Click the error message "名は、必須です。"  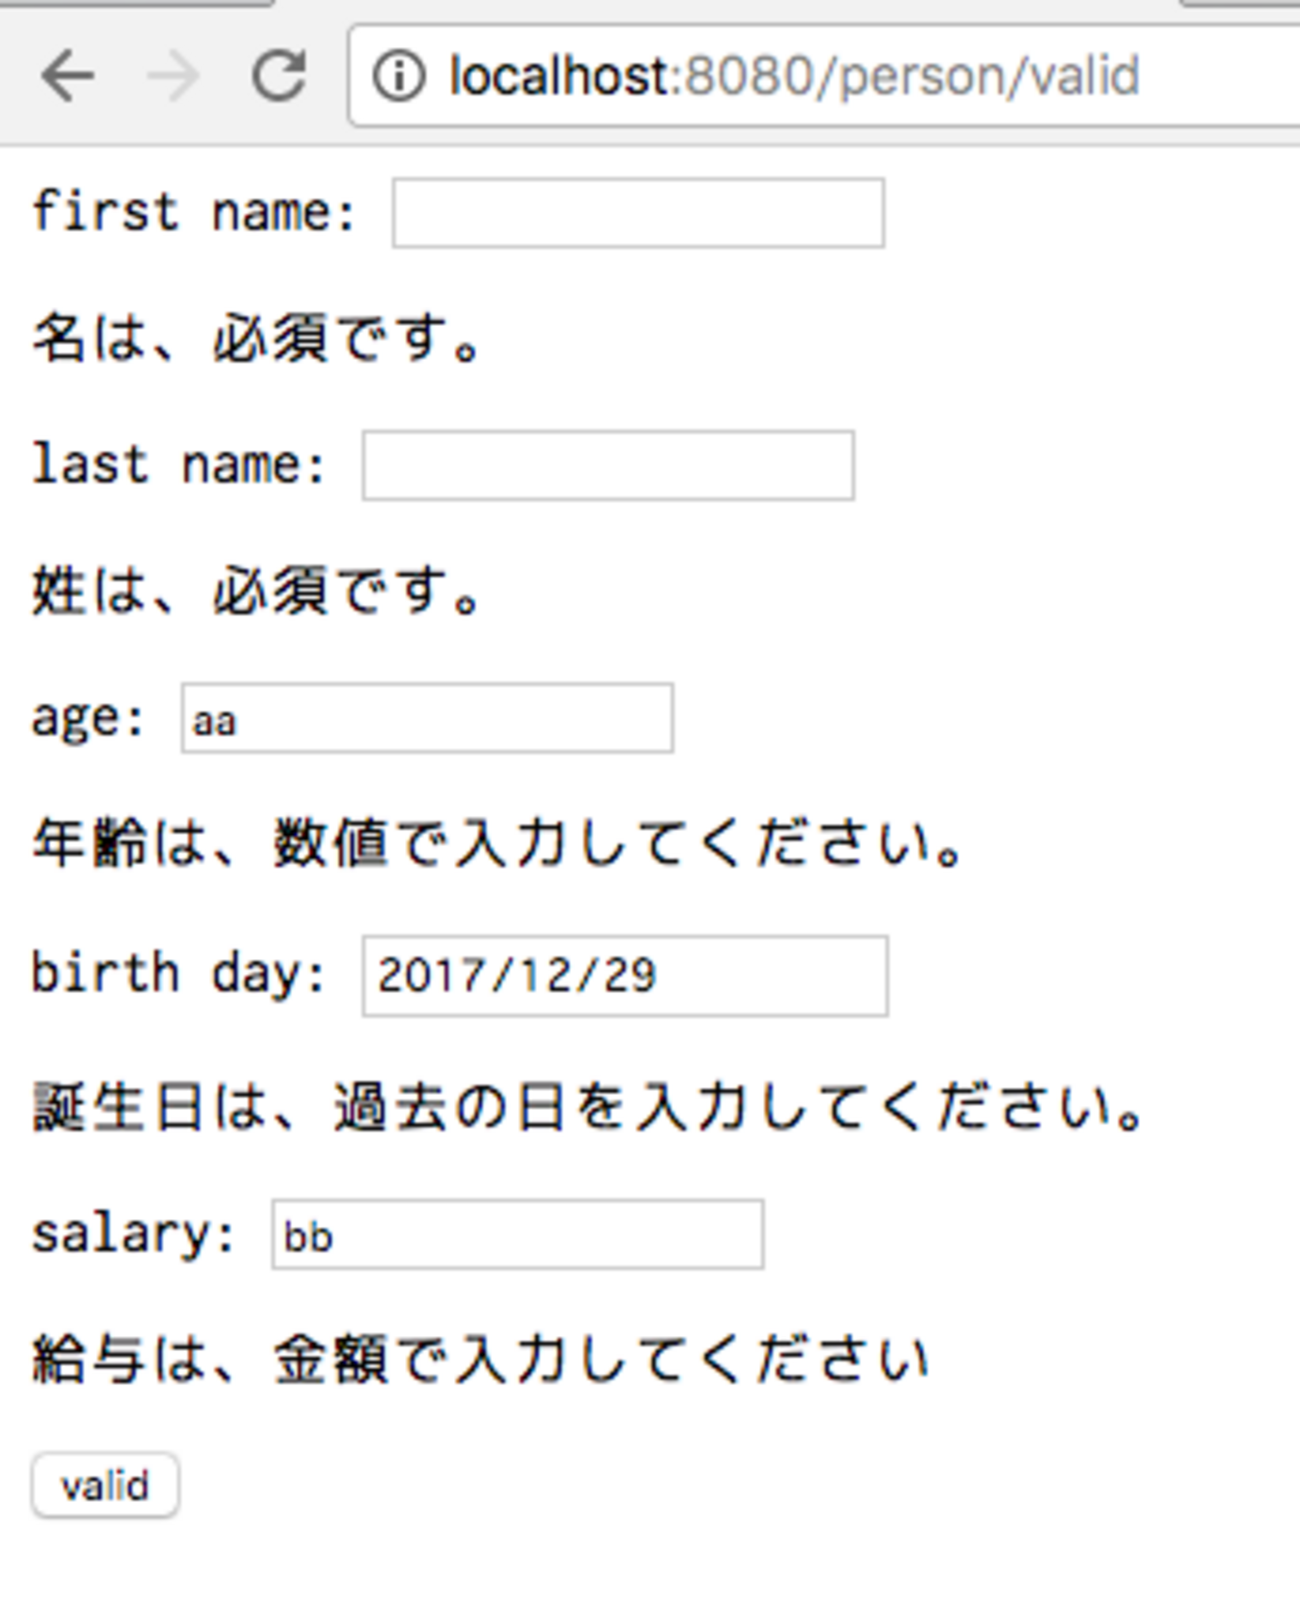pos(257,338)
